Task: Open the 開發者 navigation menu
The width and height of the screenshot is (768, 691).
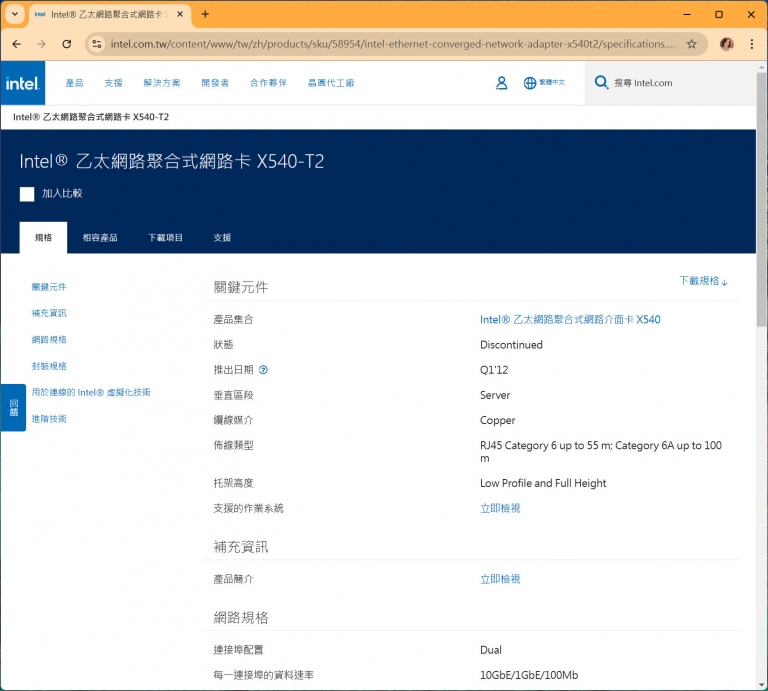Action: pyautogui.click(x=215, y=83)
